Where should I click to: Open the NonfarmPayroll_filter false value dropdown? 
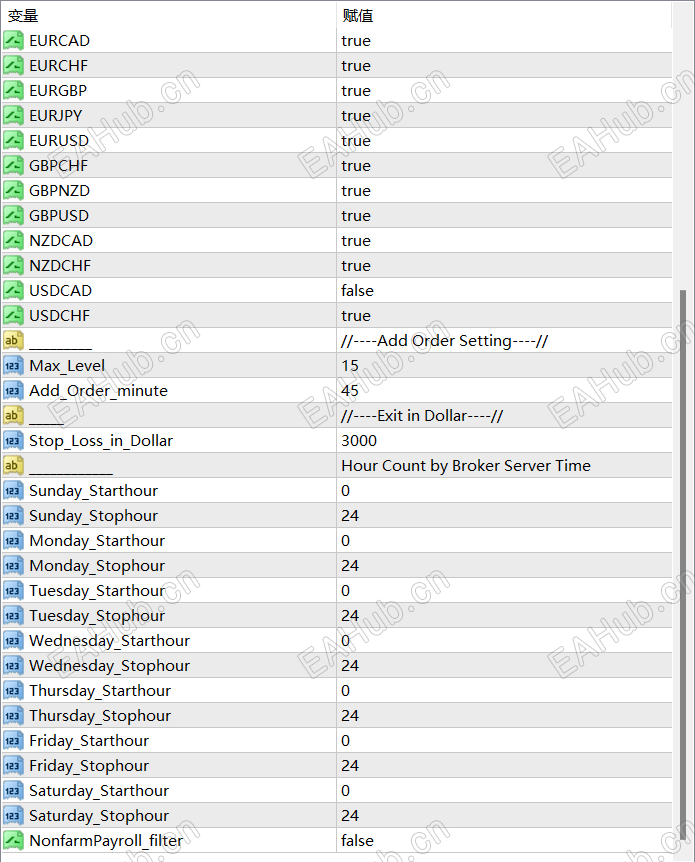click(504, 841)
